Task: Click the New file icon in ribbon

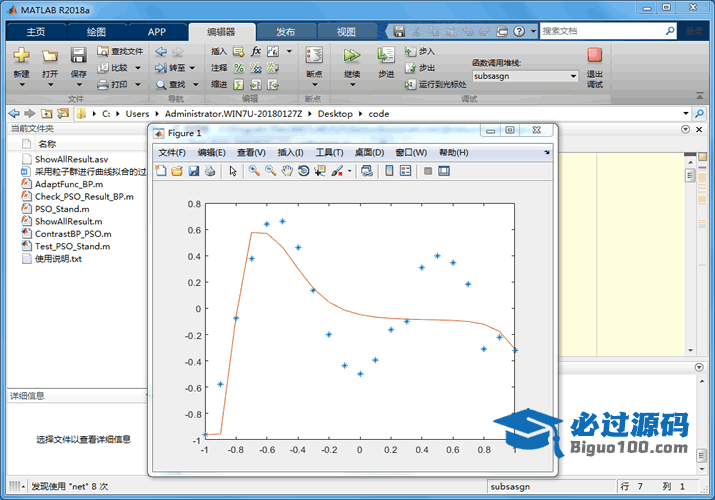Action: click(21, 56)
